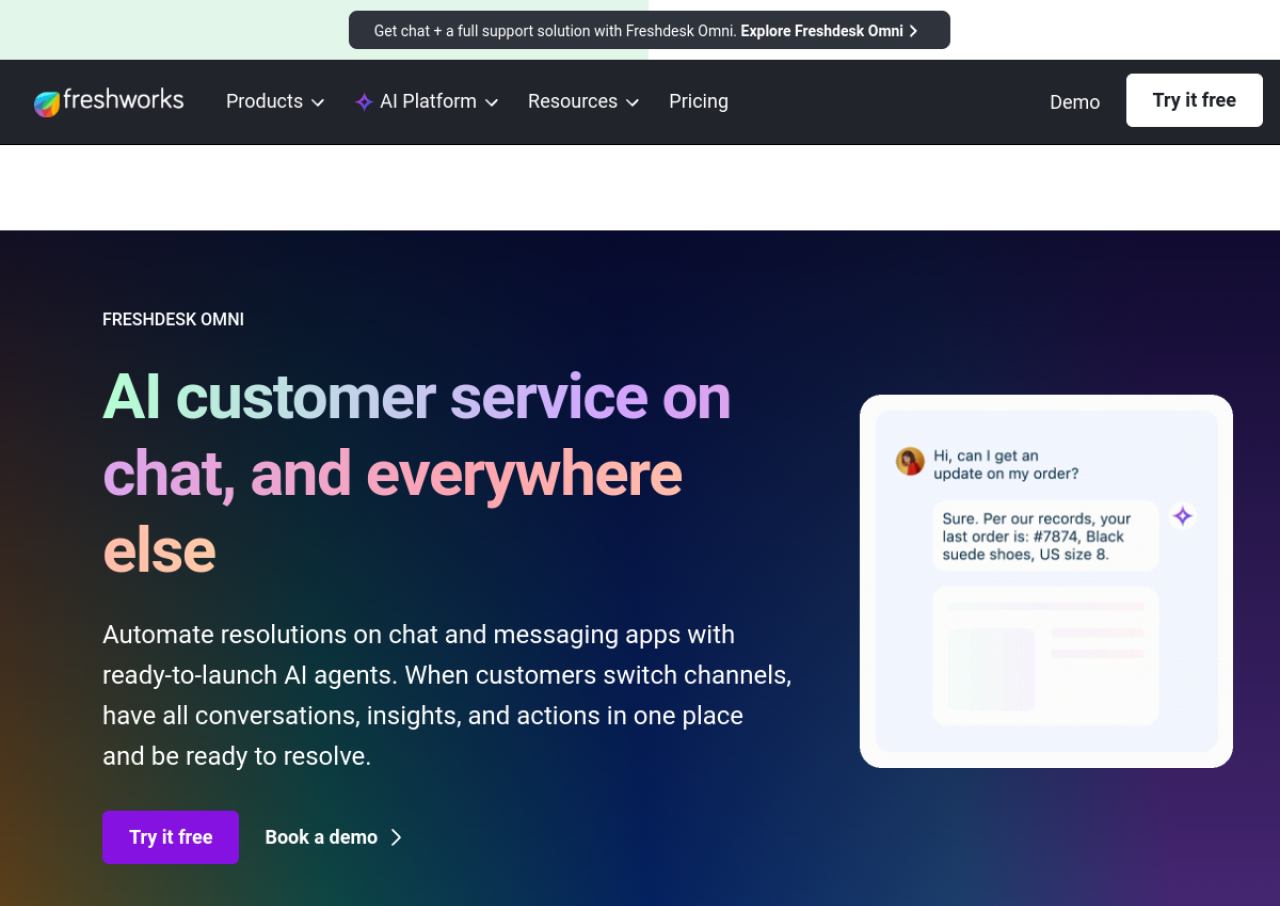Screen dimensions: 1280x906
Task: Click the arrow after Explore Freshdesk Omni
Action: 913,31
